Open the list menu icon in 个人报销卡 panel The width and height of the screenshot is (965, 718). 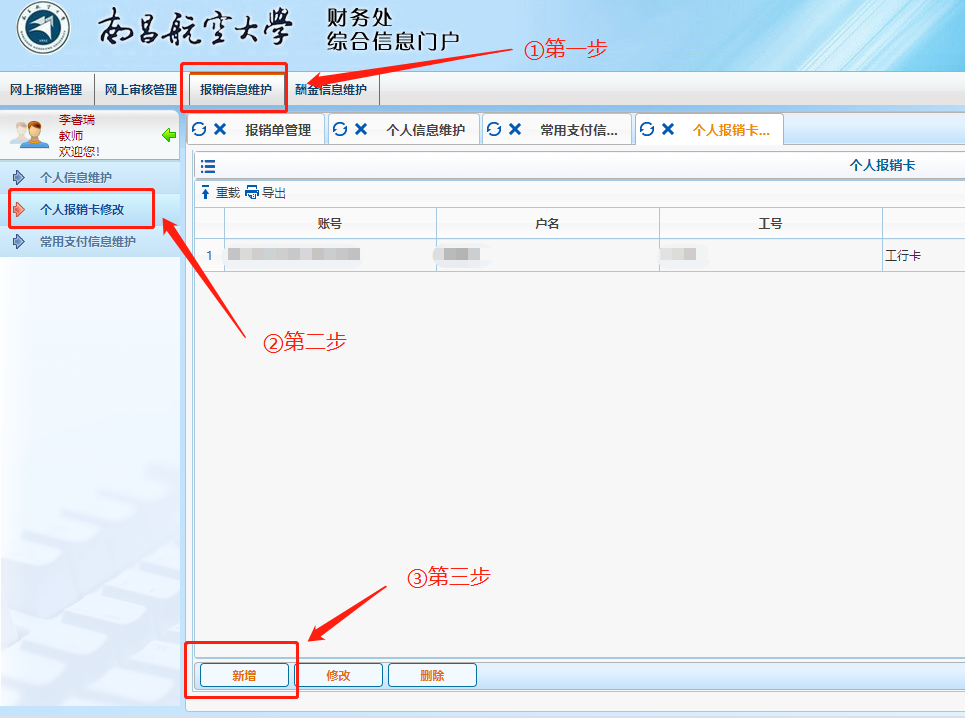208,166
